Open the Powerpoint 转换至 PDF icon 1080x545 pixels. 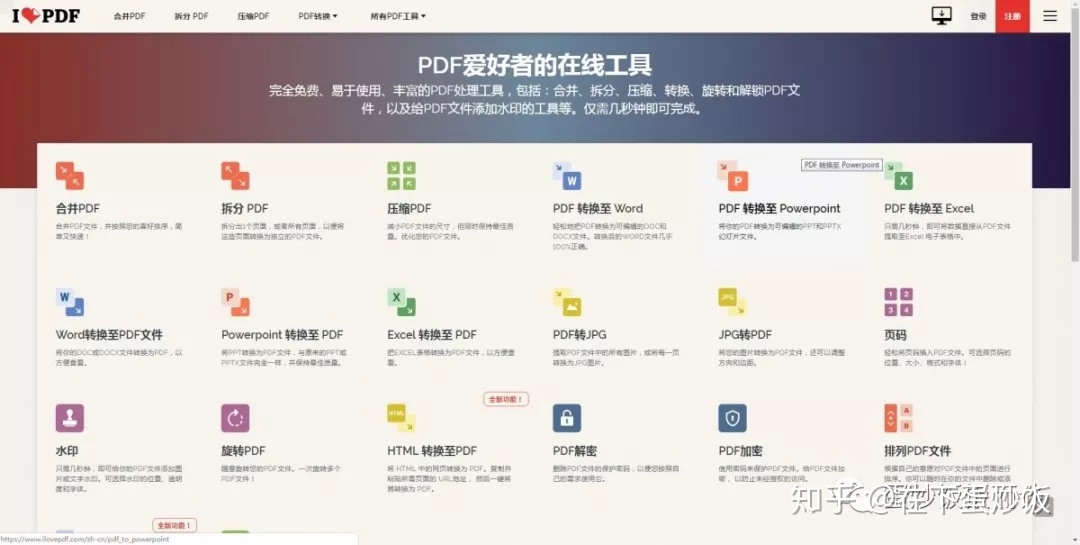point(235,302)
